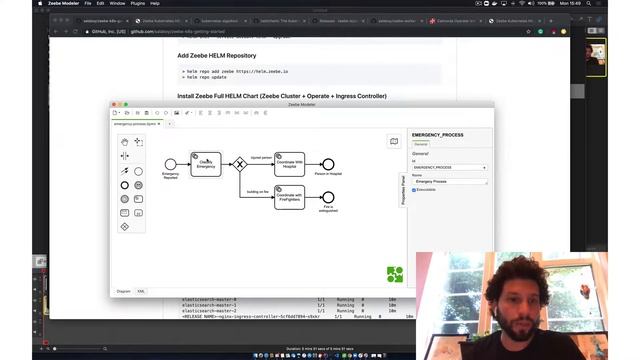Activate the global connect tool
The width and height of the screenshot is (640, 360).
point(124,171)
